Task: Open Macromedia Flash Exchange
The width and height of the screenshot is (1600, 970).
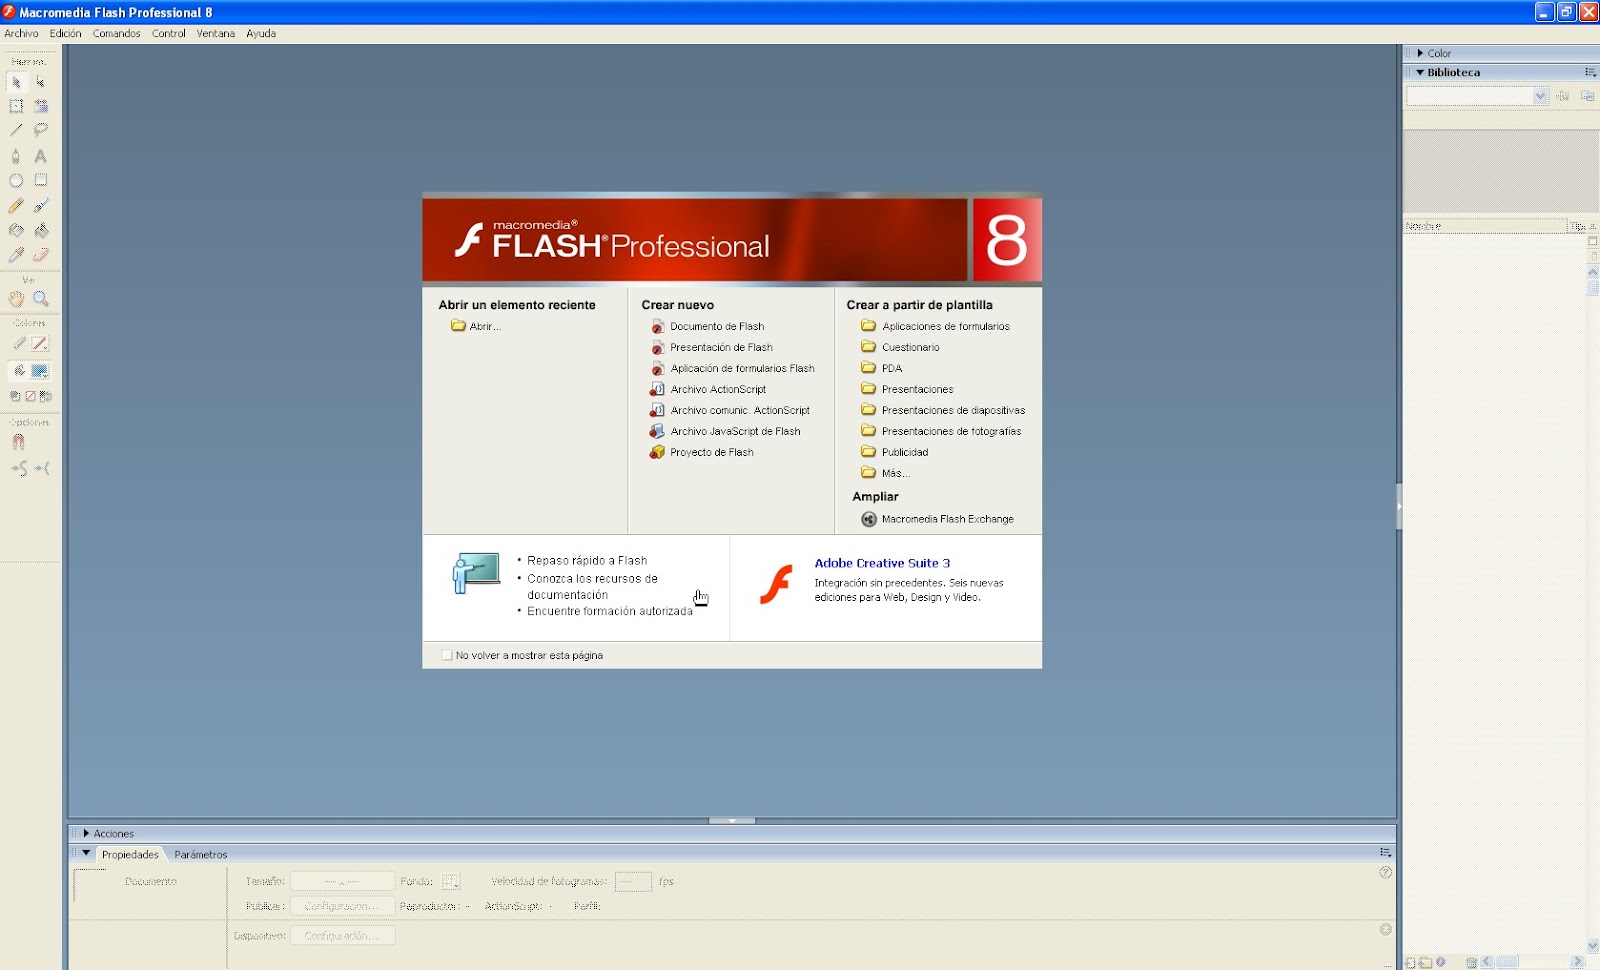Action: (x=946, y=519)
